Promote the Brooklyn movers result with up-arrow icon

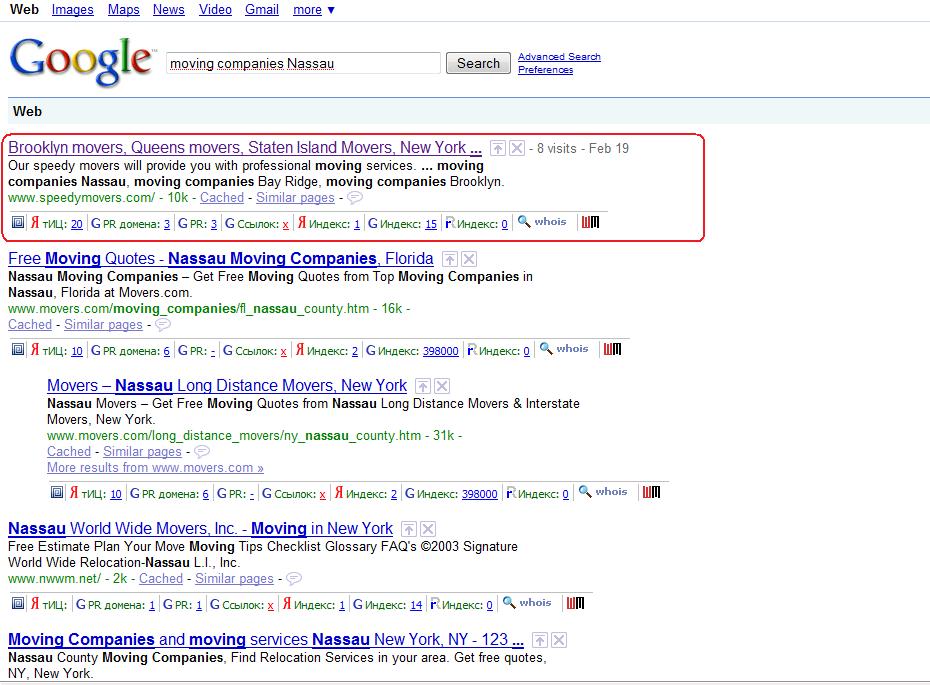coord(498,148)
